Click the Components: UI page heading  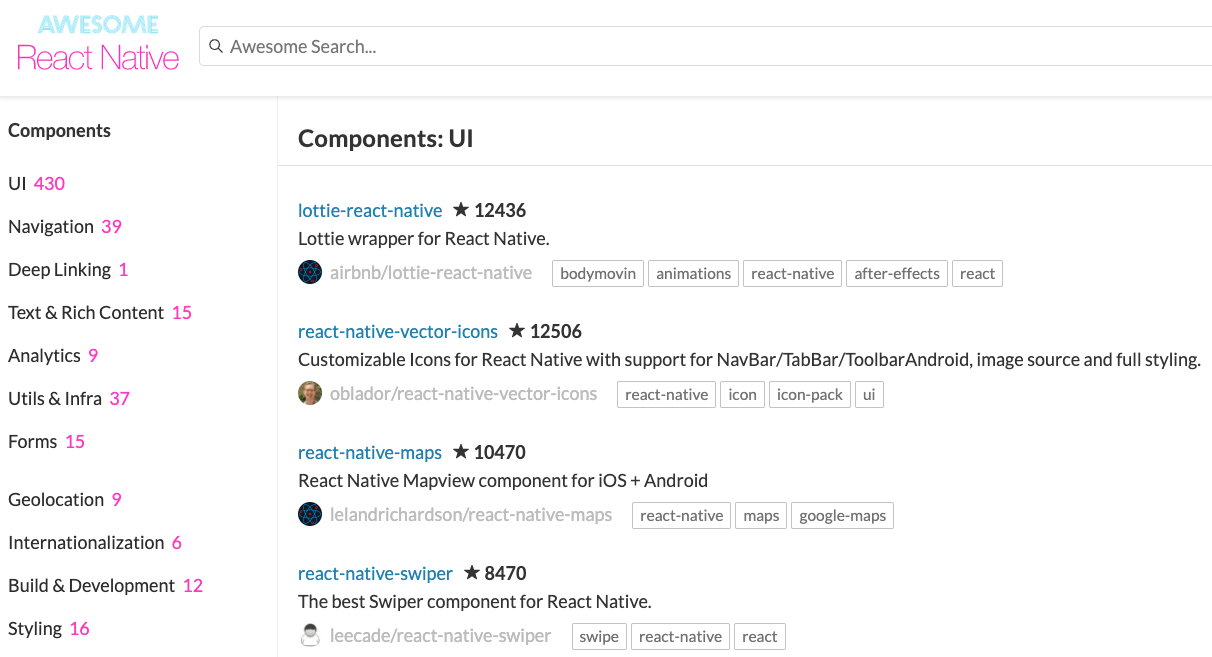click(x=386, y=139)
